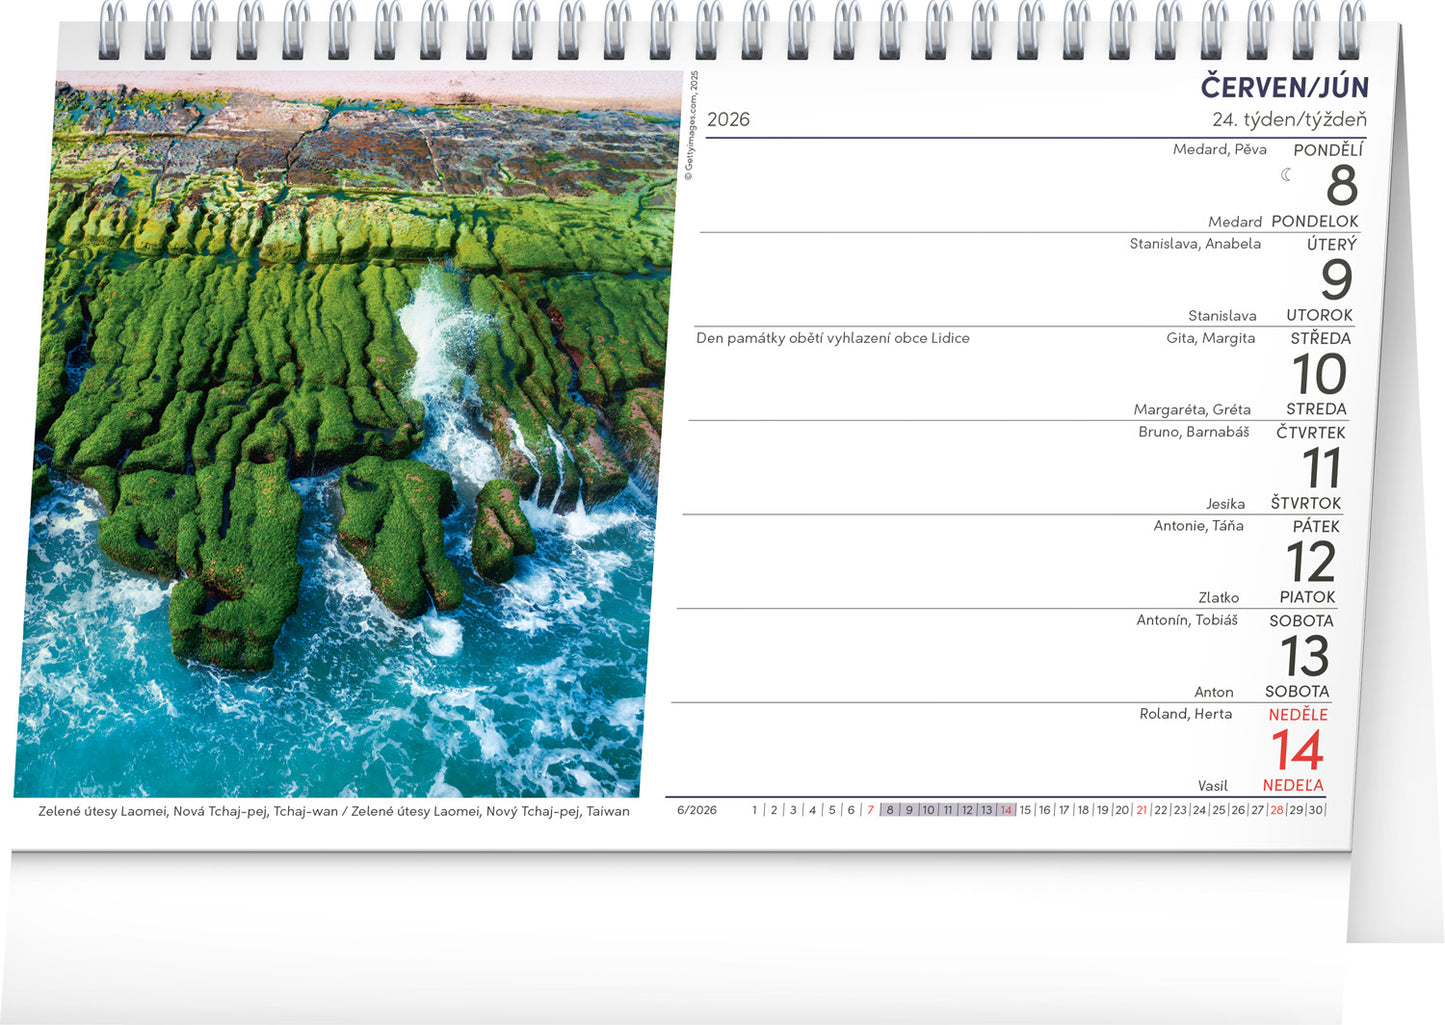
Task: Click the 6/2026 label in bottom strip
Action: pos(697,810)
